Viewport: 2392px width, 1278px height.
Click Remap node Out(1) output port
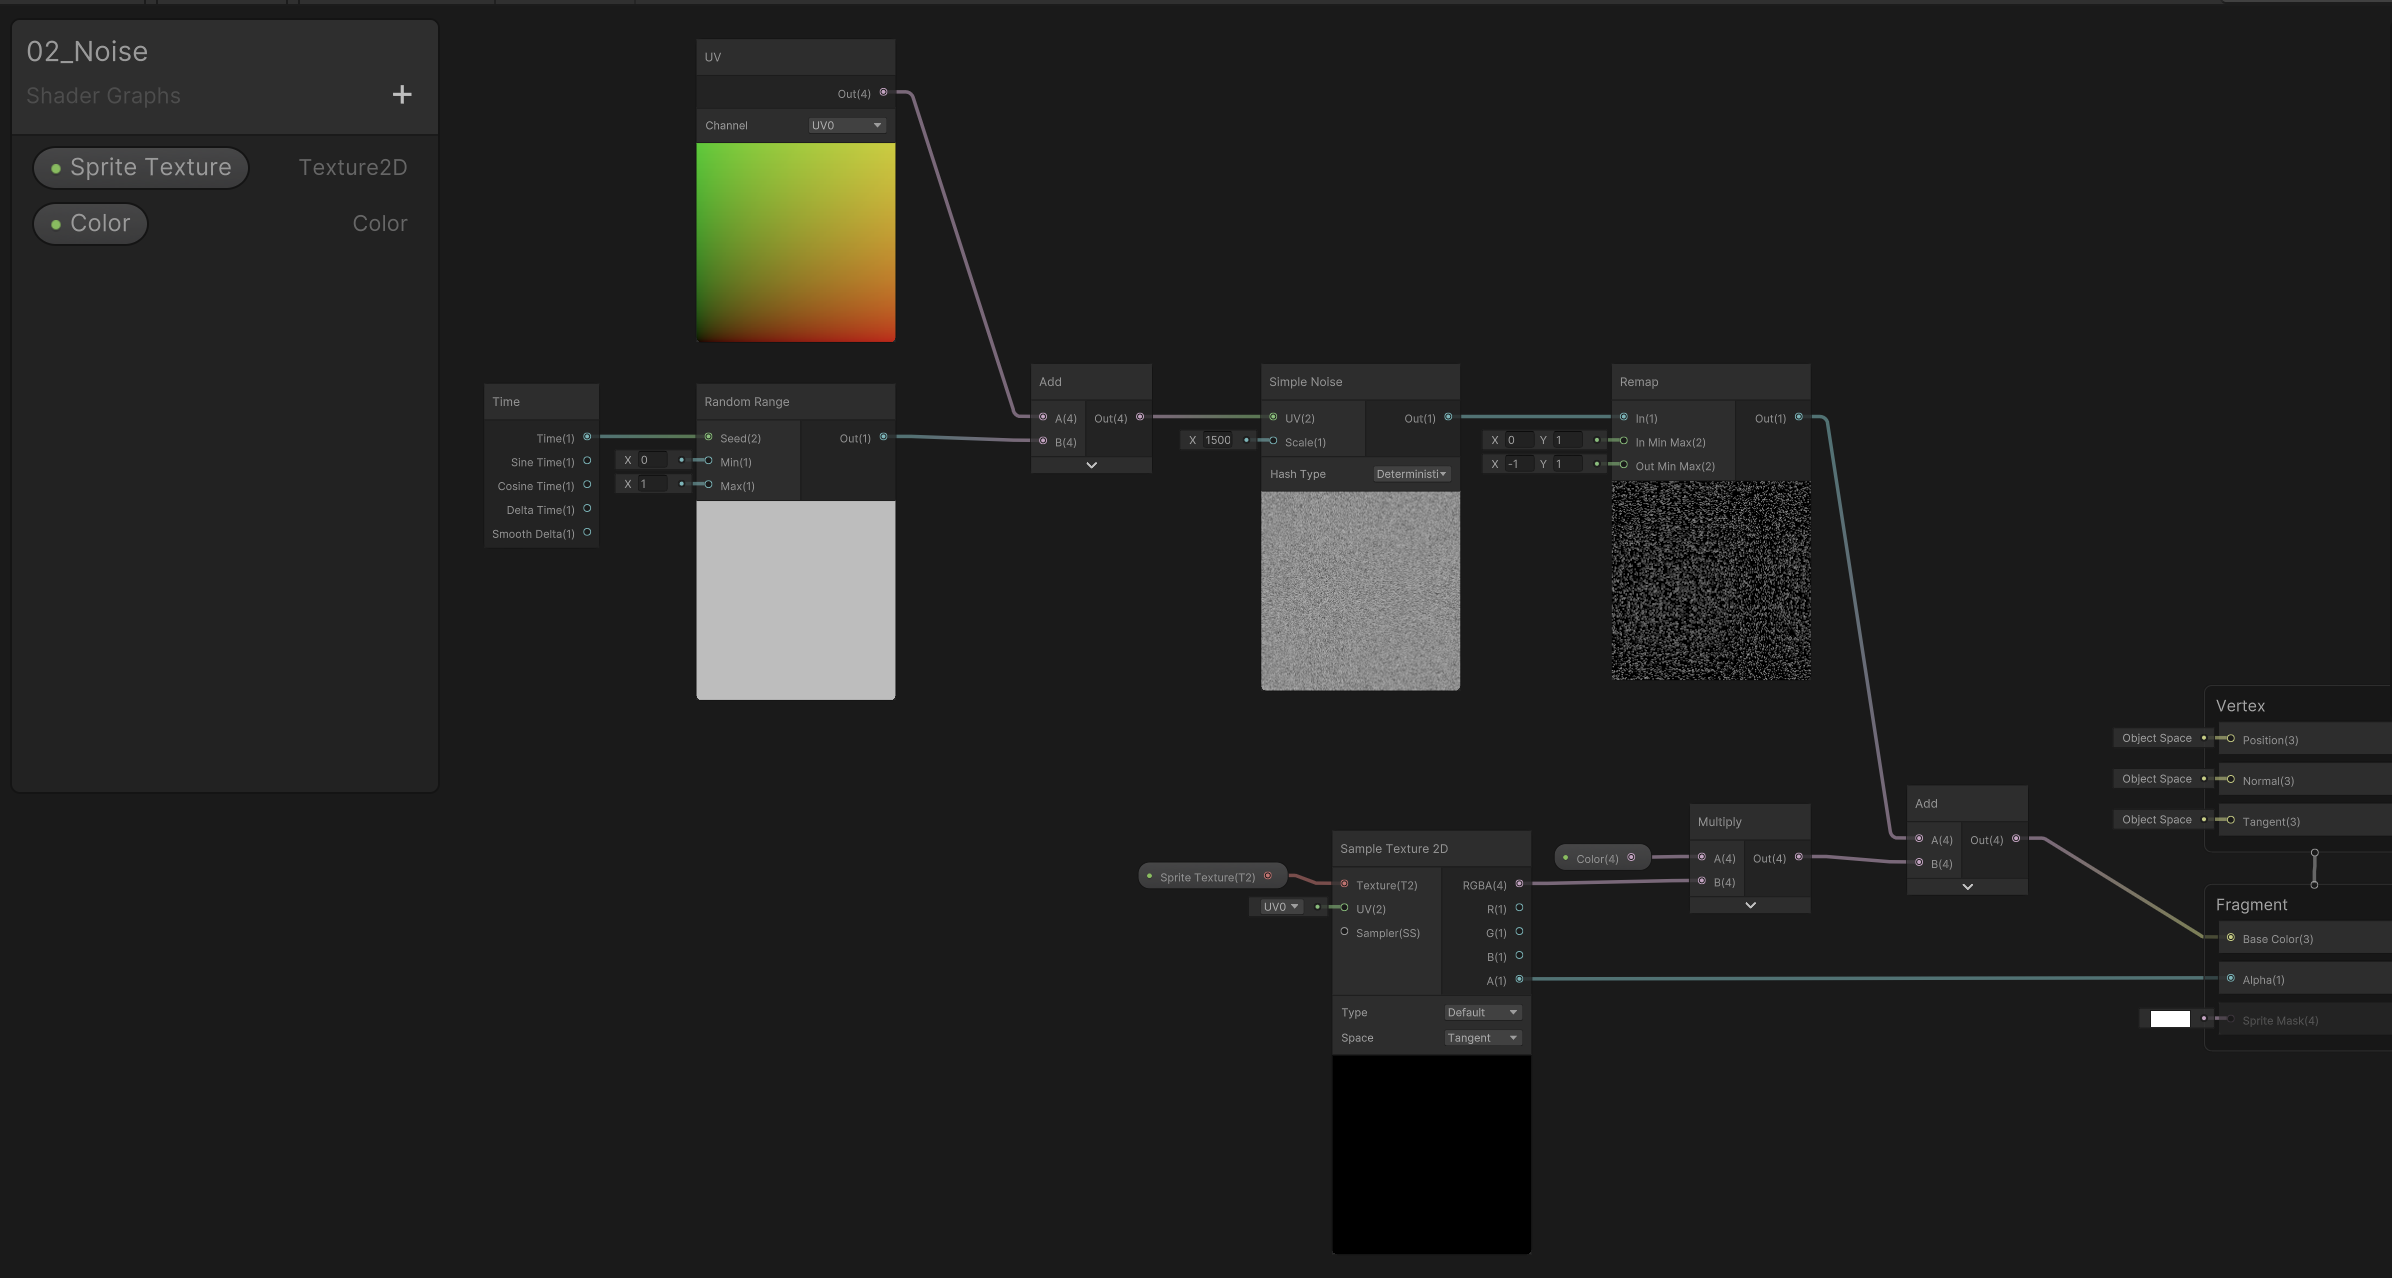tap(1799, 417)
